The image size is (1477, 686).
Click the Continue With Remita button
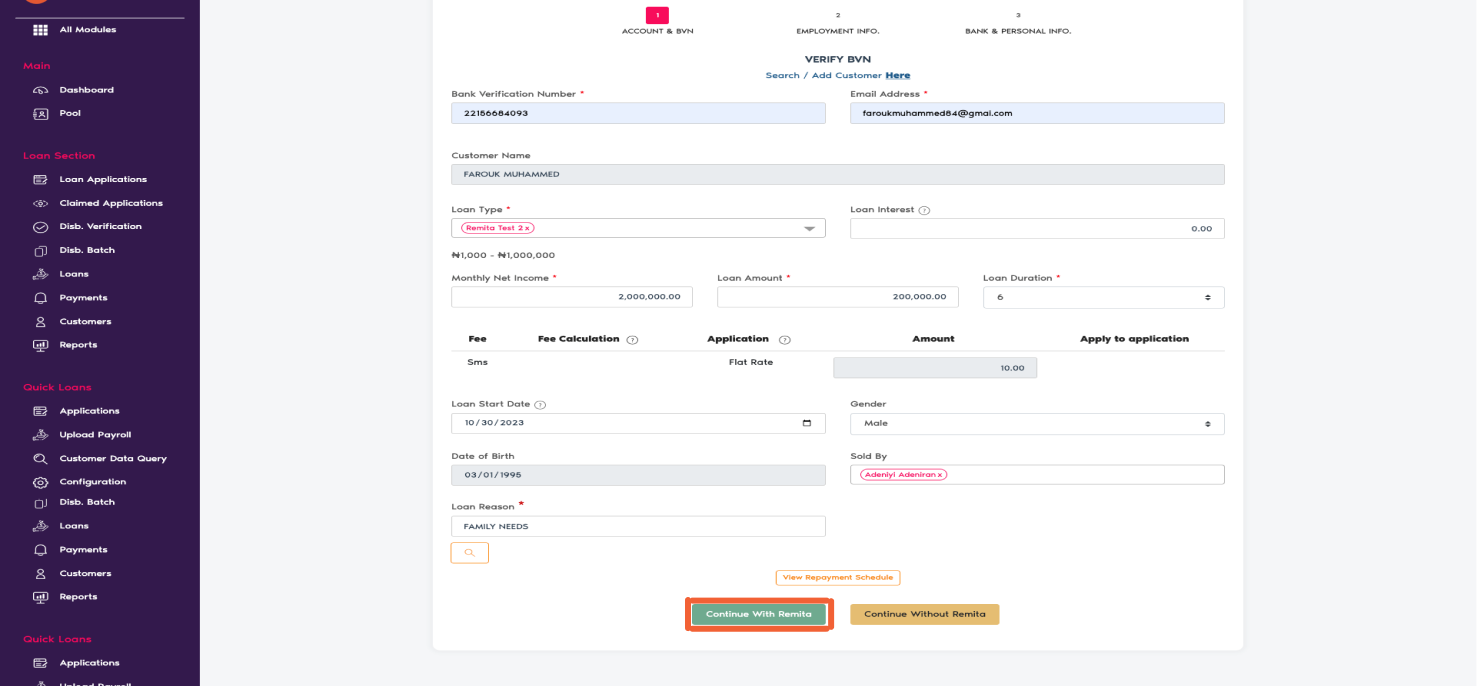pos(758,613)
